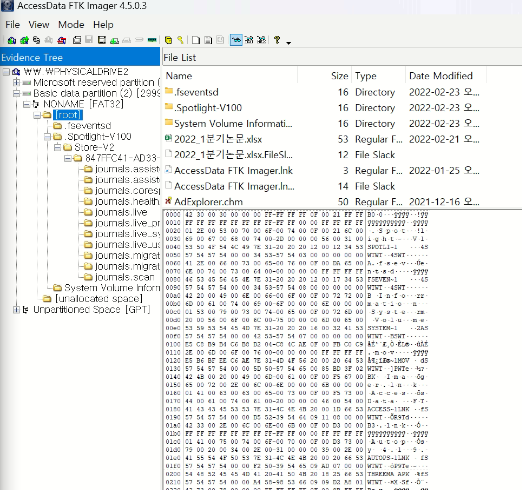The height and width of the screenshot is (490, 522).
Task: Click the Remove Evidence Item icon
Action: [x=49, y=40]
